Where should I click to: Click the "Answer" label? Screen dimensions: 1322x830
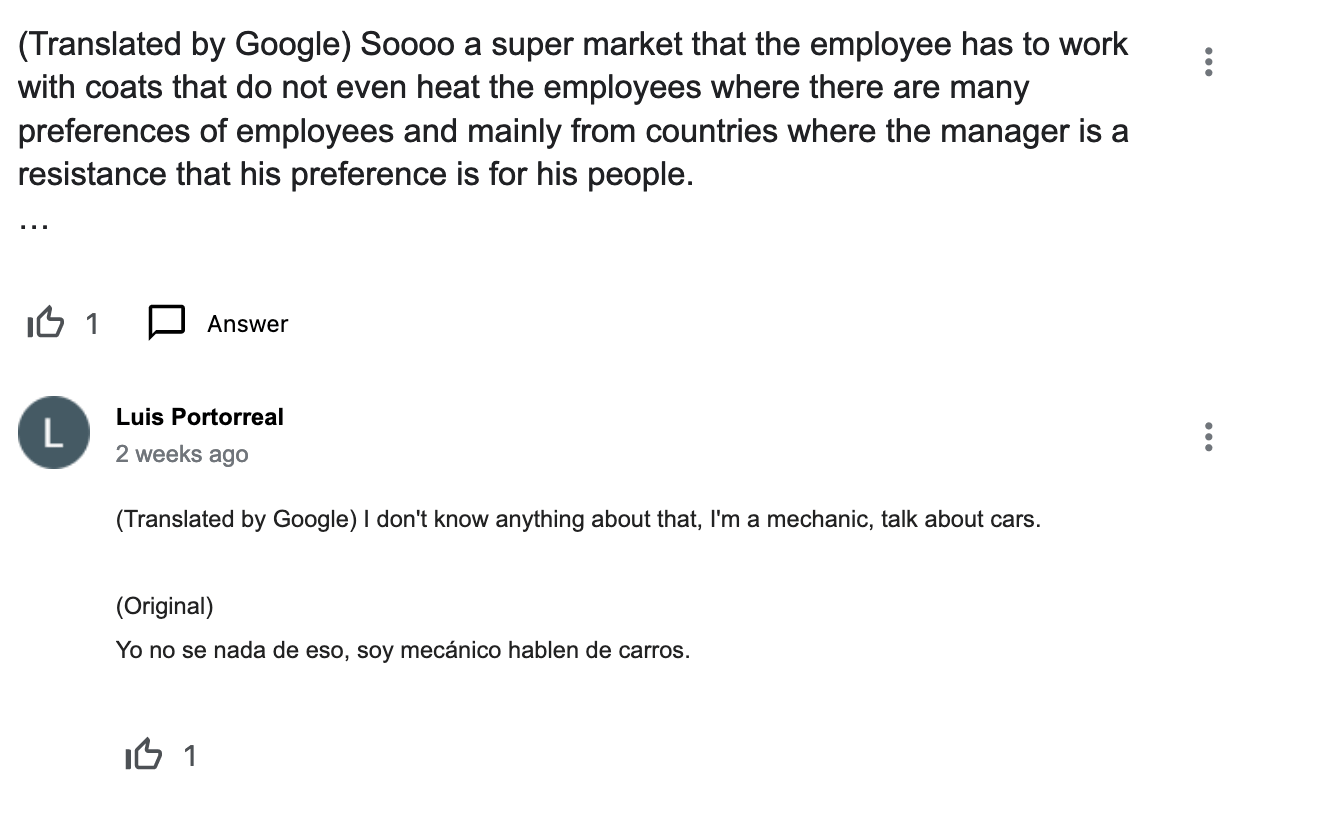click(247, 324)
